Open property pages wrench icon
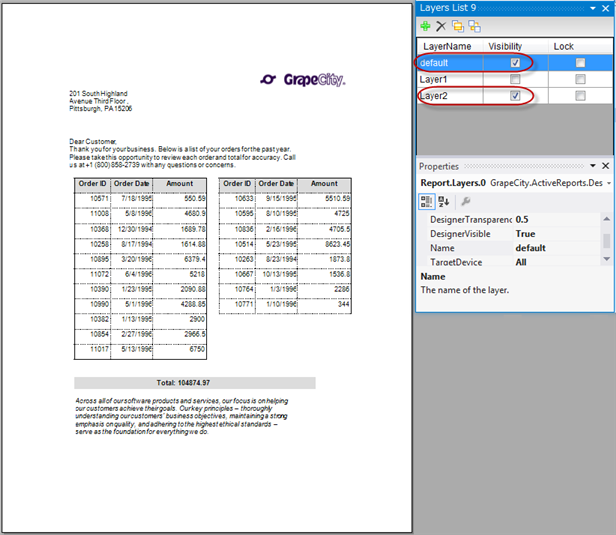Viewport: 616px width, 535px height. pyautogui.click(x=466, y=202)
